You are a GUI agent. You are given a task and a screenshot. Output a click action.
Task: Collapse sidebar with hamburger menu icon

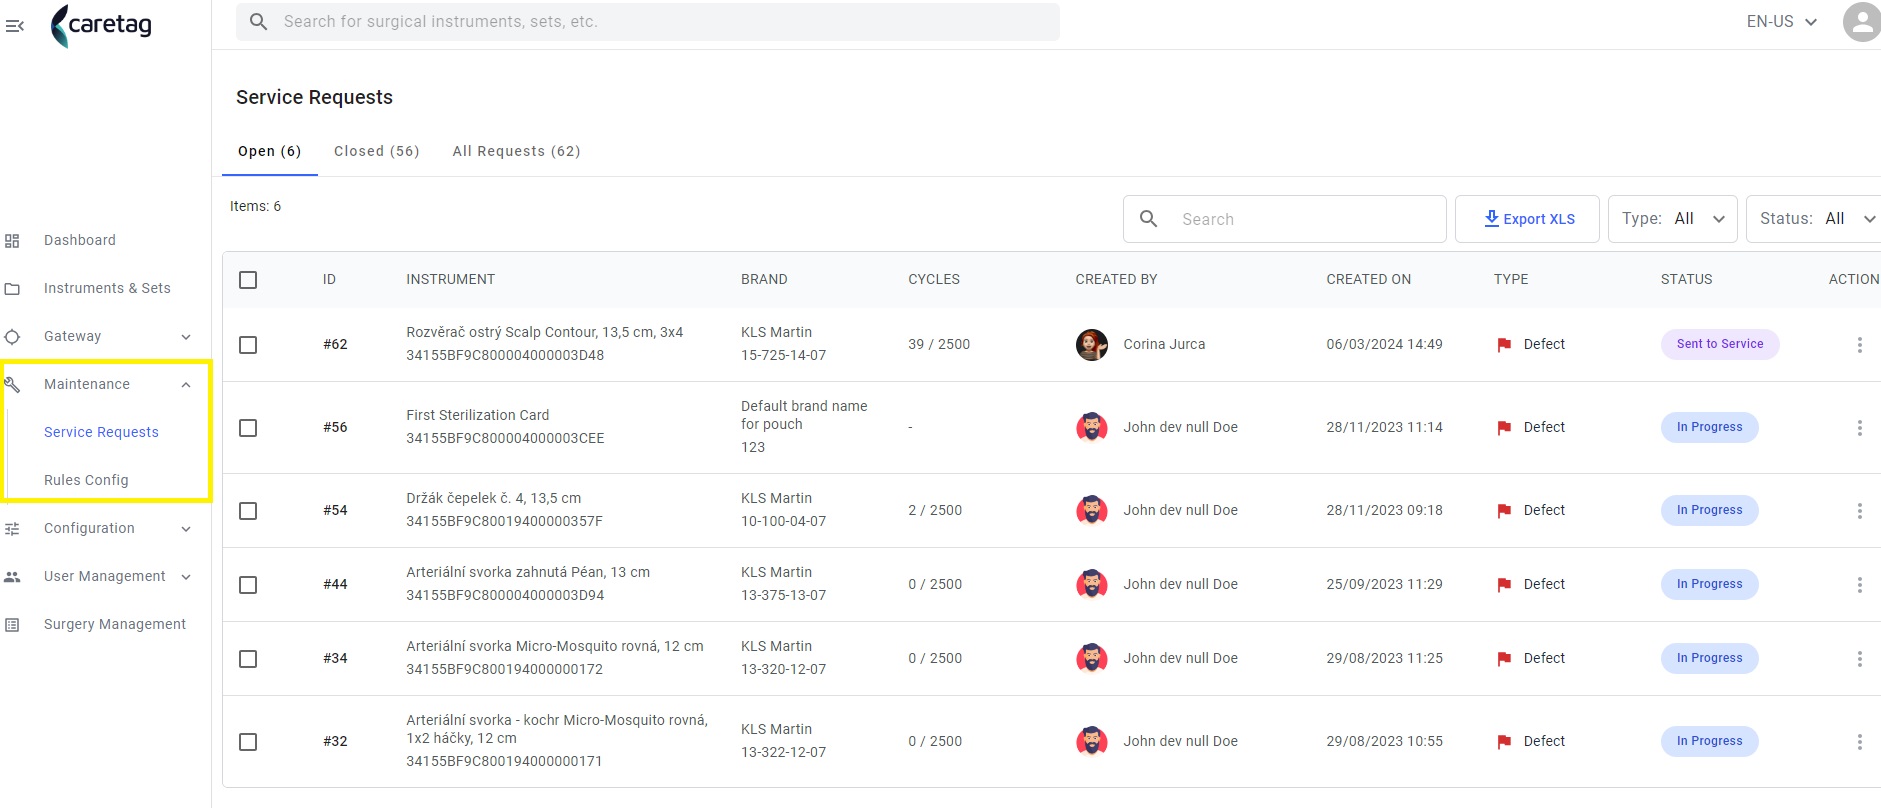pyautogui.click(x=14, y=25)
